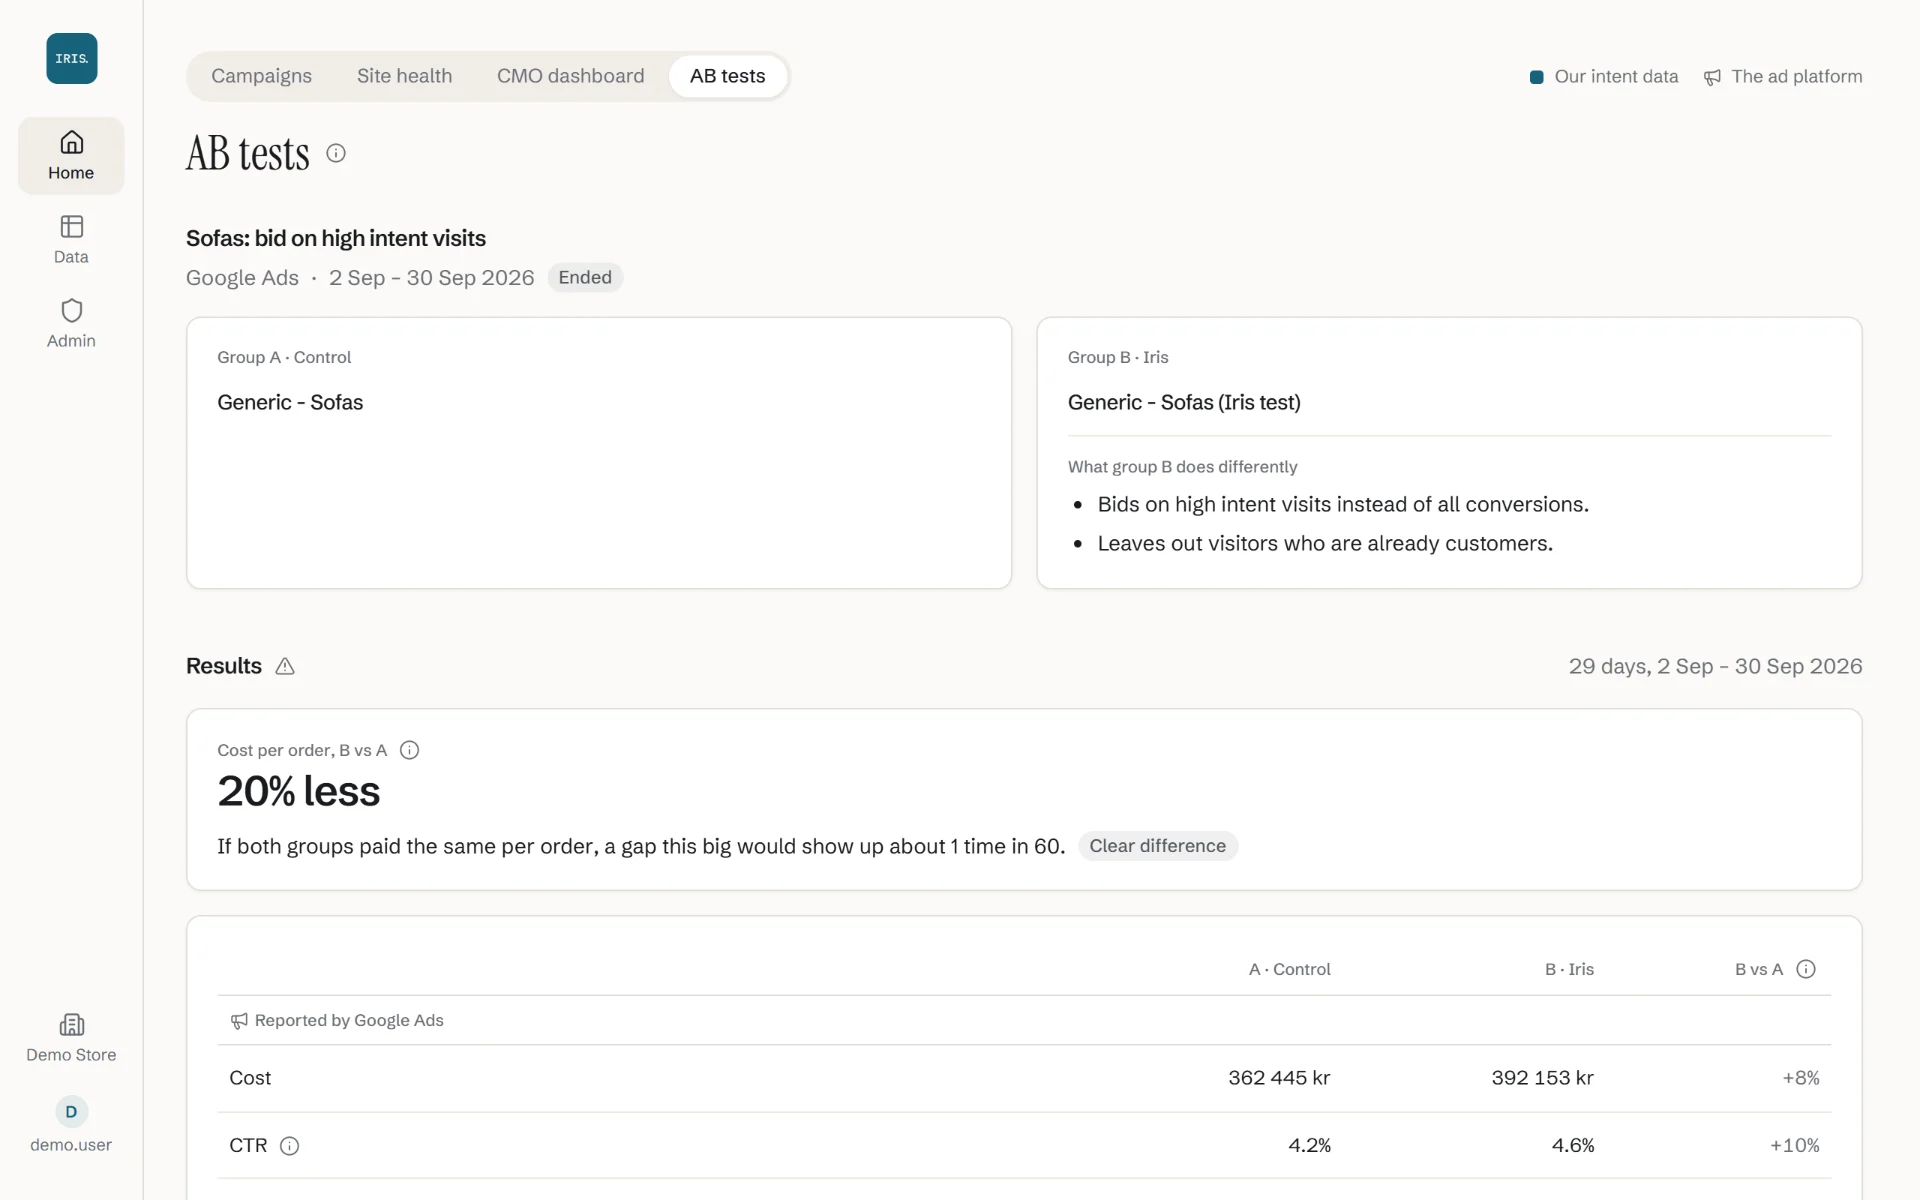Click Bids on high intent visits bullet
This screenshot has width=1920, height=1200.
1343,504
